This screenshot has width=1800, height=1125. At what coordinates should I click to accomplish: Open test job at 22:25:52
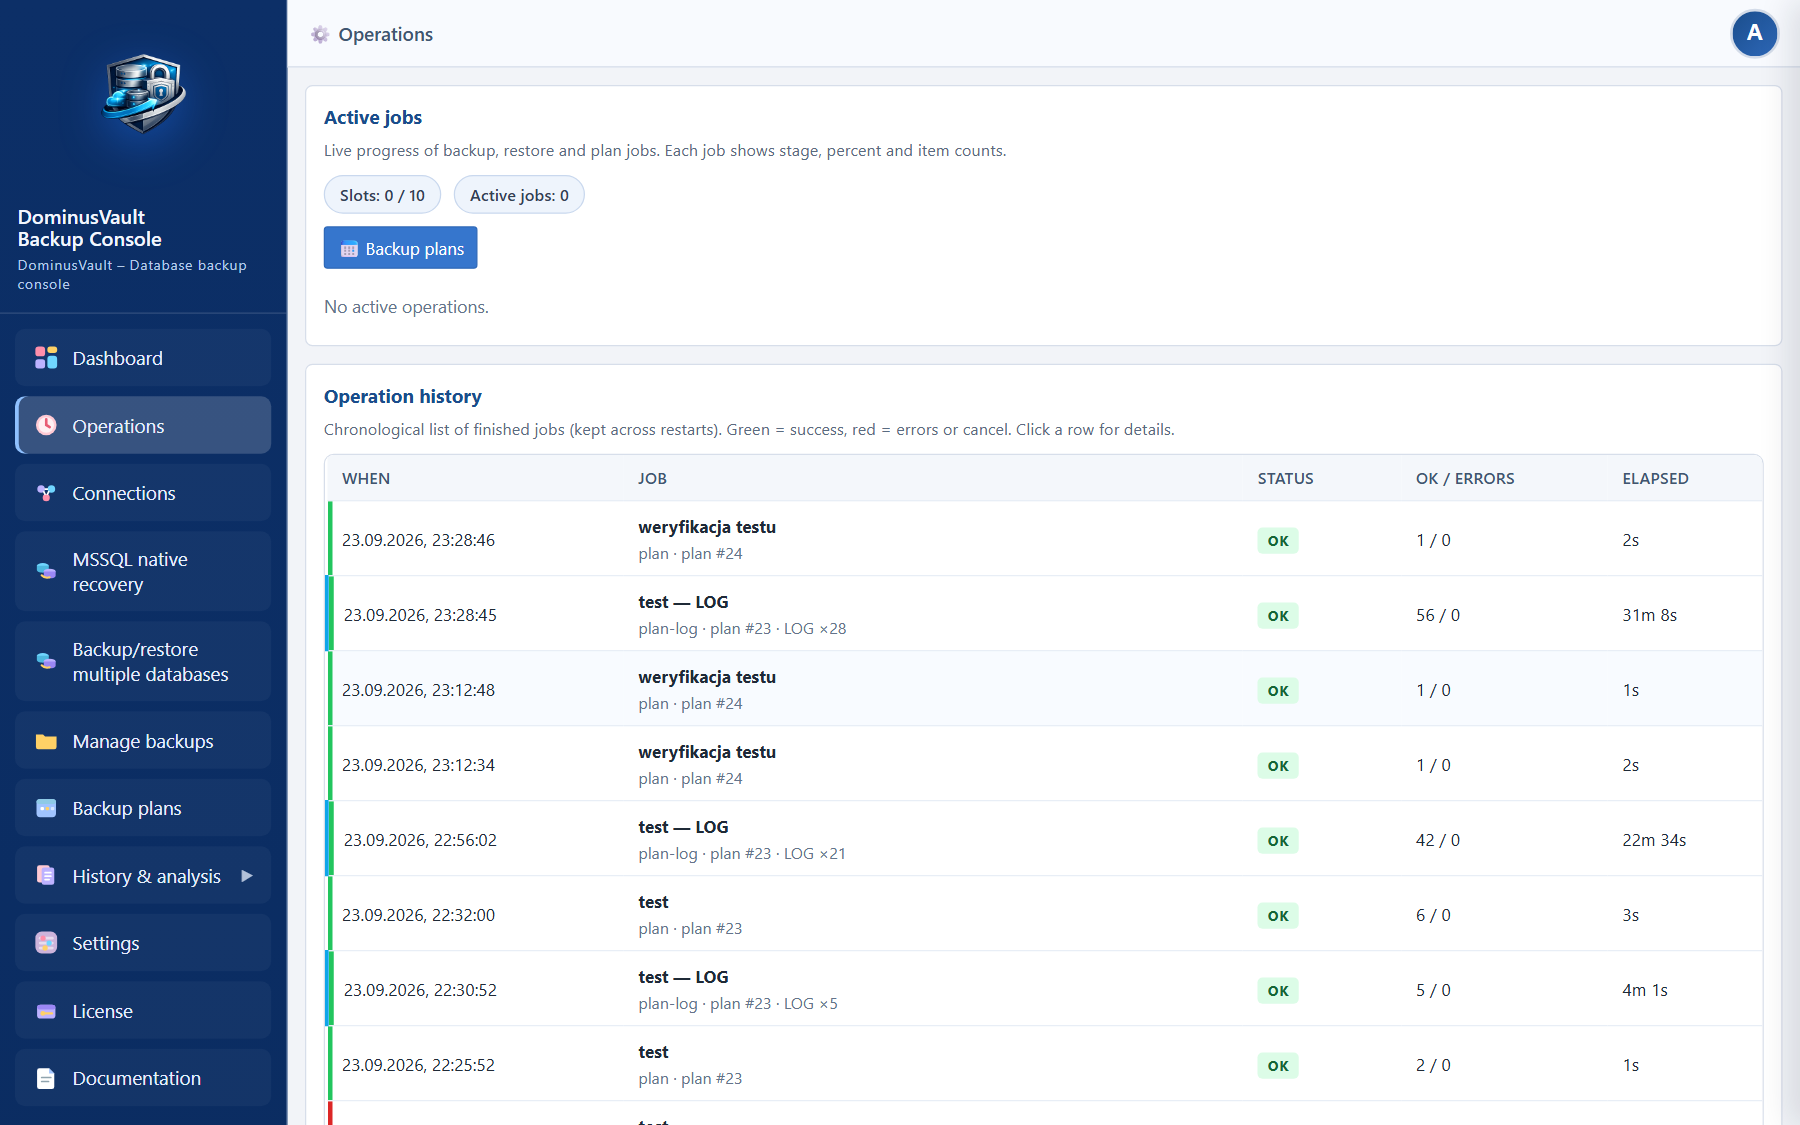click(x=1044, y=1064)
